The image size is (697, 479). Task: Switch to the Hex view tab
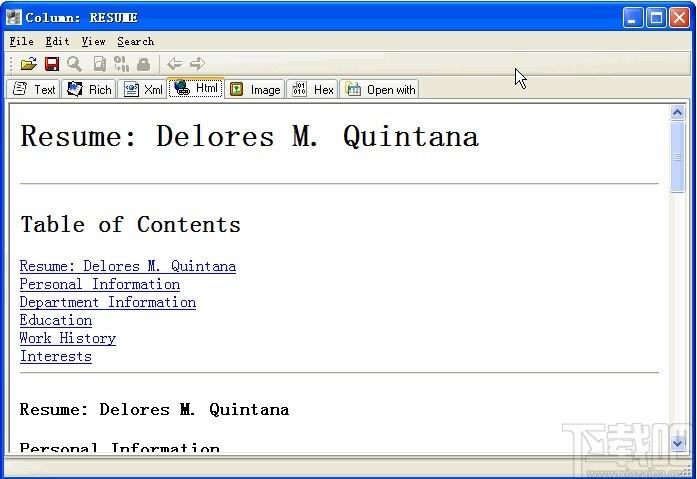[x=312, y=89]
